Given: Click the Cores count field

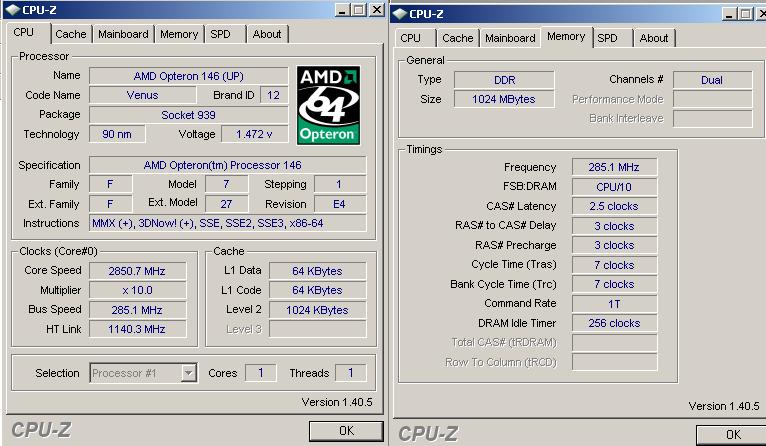Looking at the screenshot, I should (260, 373).
